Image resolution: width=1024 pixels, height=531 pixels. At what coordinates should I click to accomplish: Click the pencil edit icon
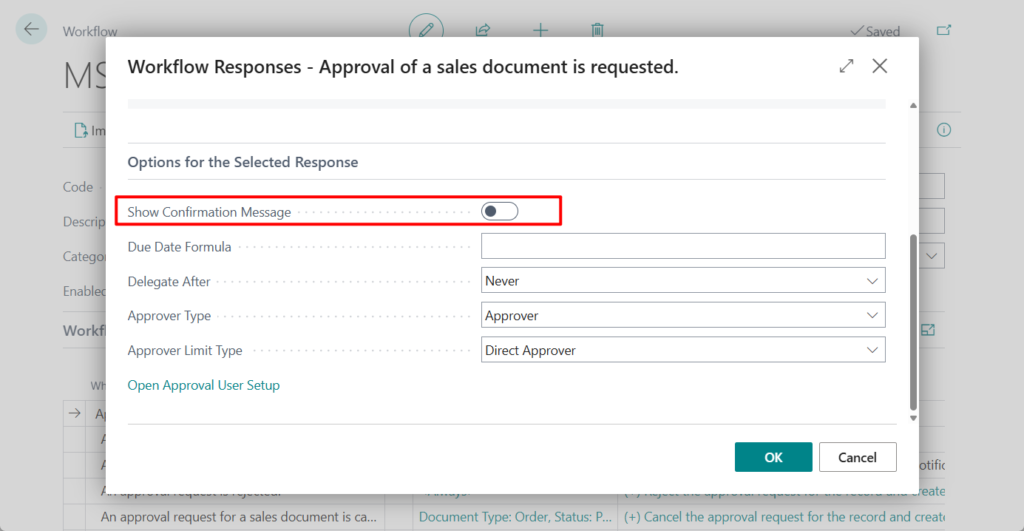point(426,30)
